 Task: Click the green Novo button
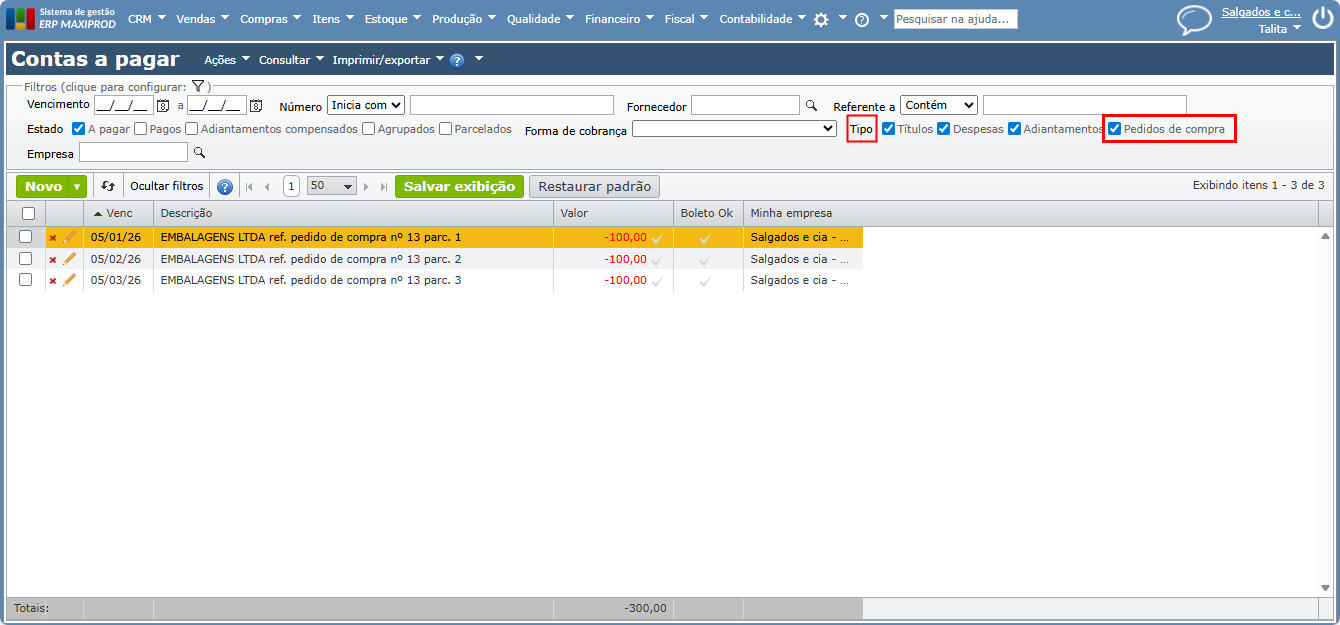click(x=43, y=187)
